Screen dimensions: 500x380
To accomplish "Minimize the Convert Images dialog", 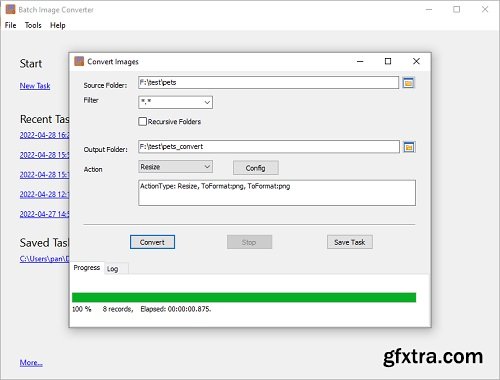I will point(360,61).
